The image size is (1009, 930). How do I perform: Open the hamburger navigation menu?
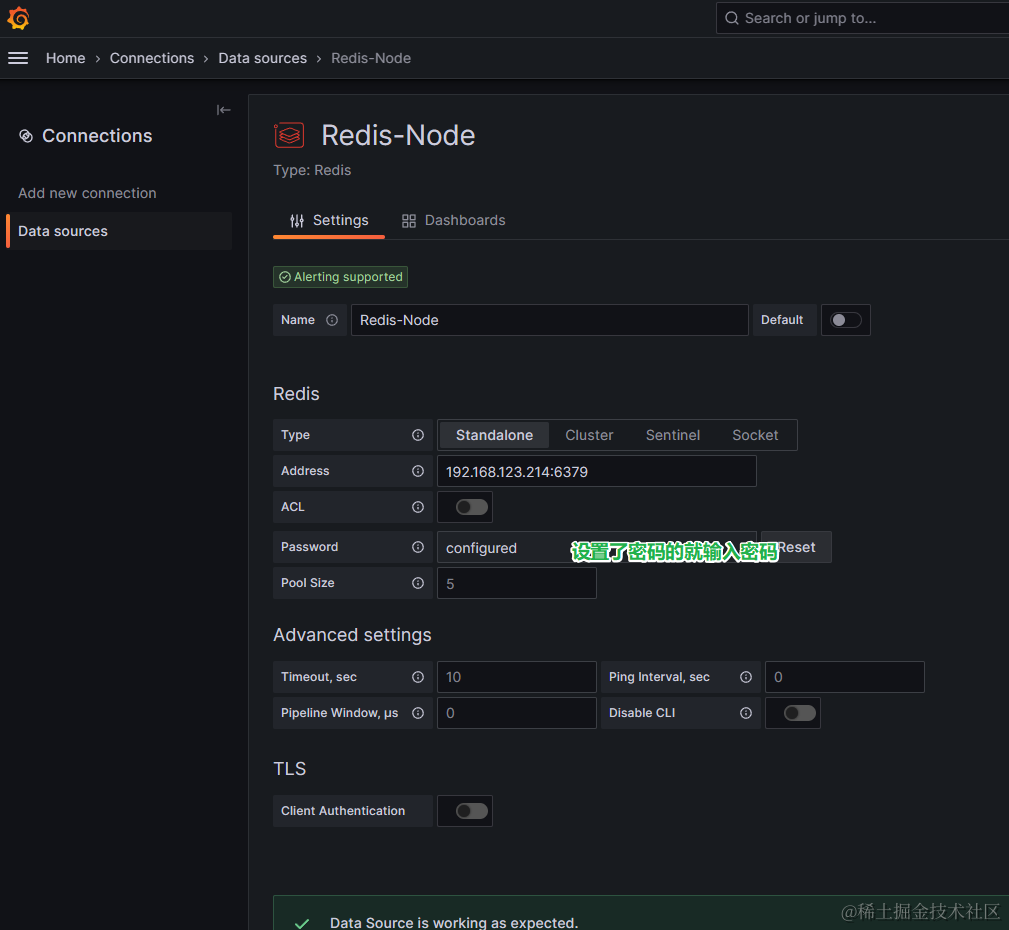click(18, 58)
